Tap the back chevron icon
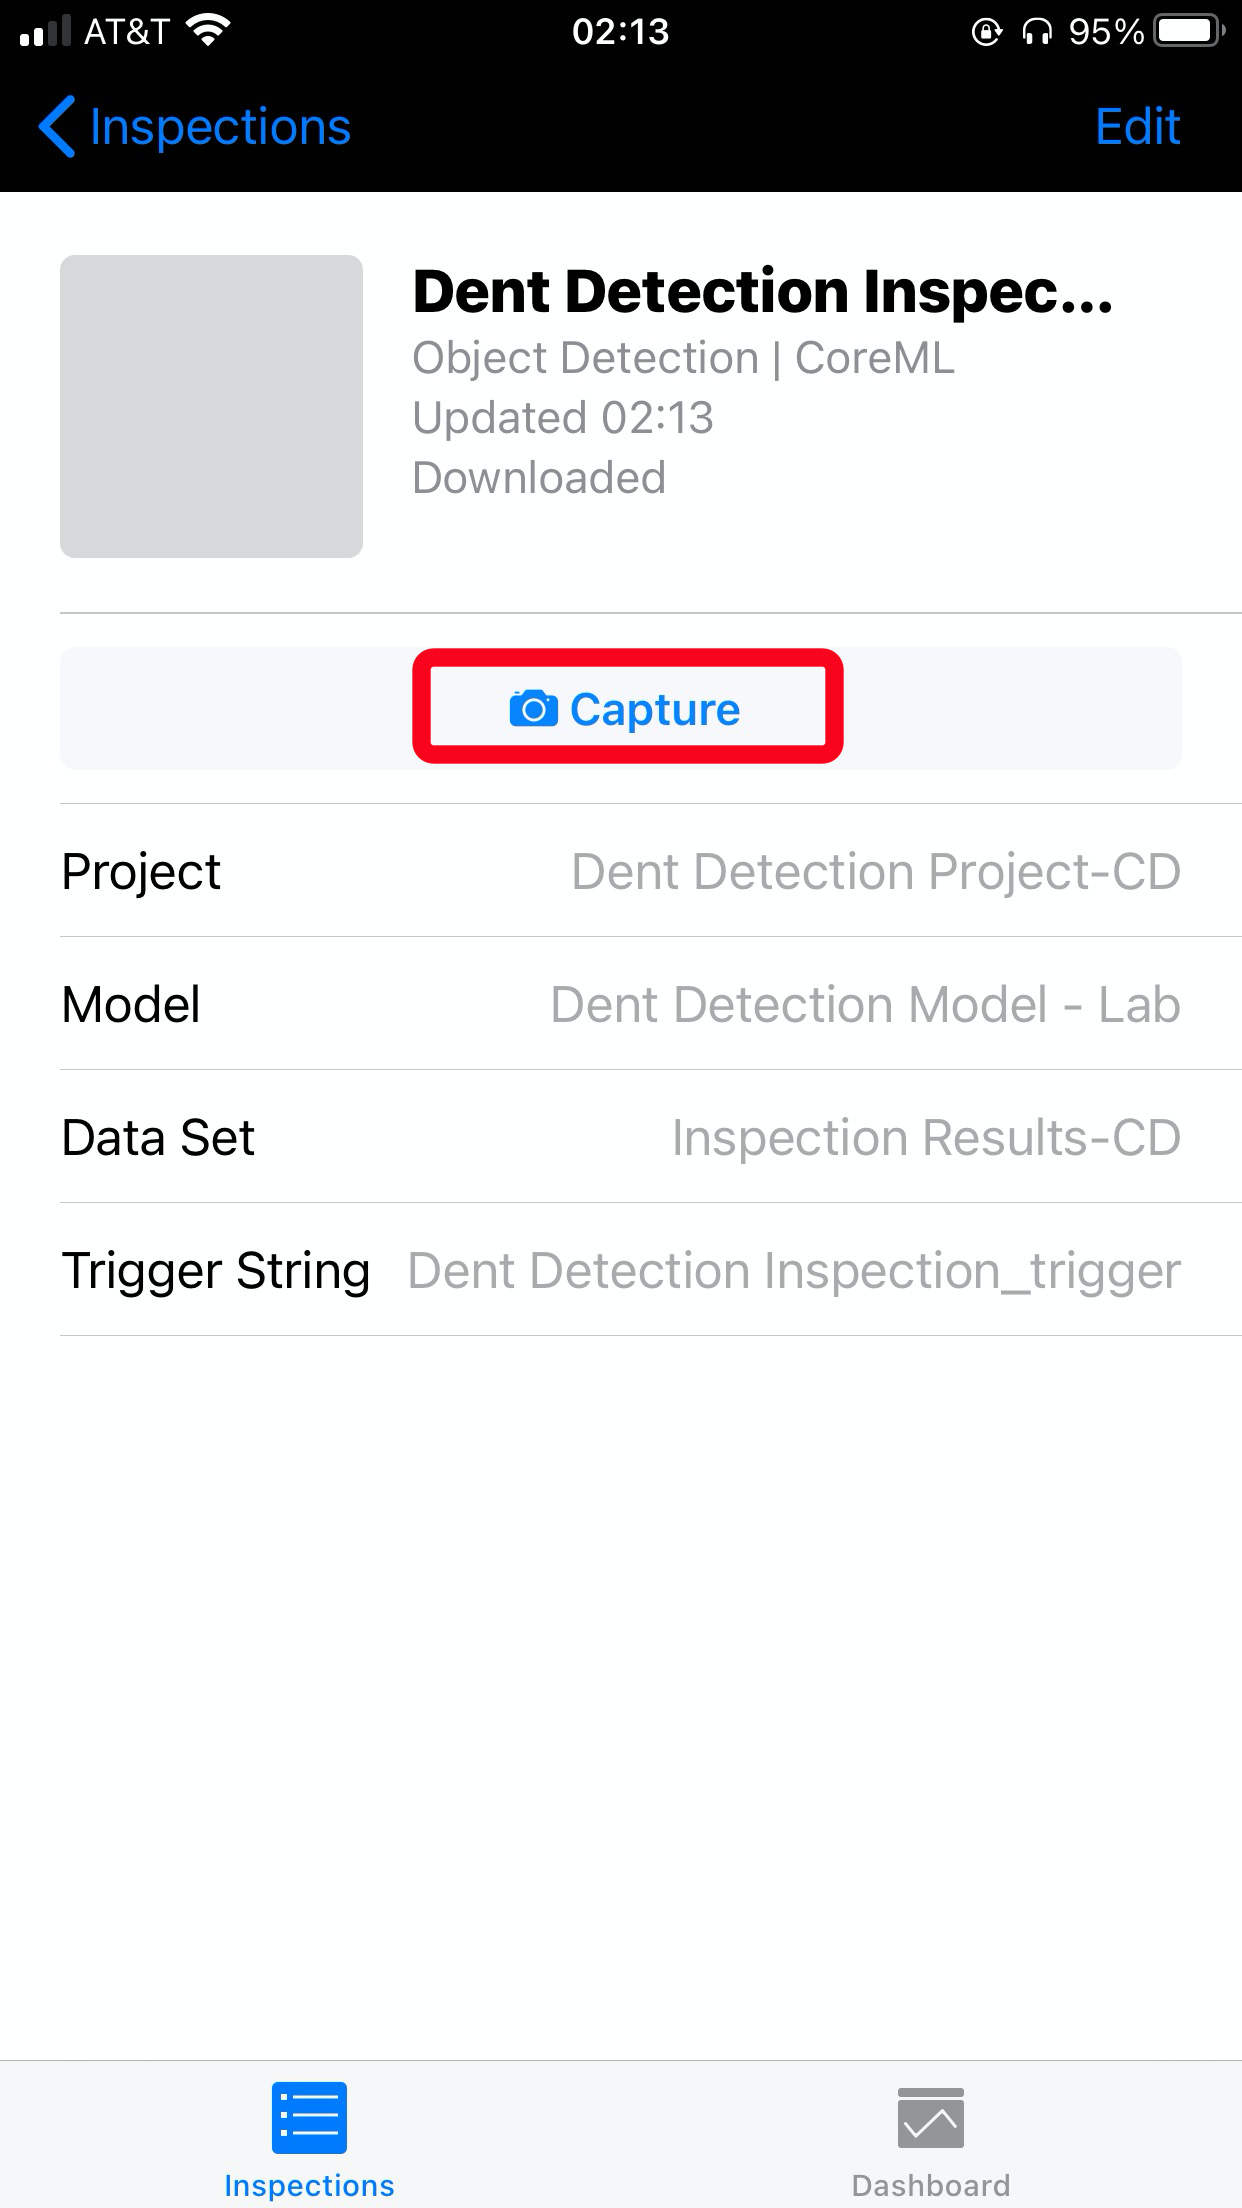The height and width of the screenshot is (2208, 1242). [57, 127]
